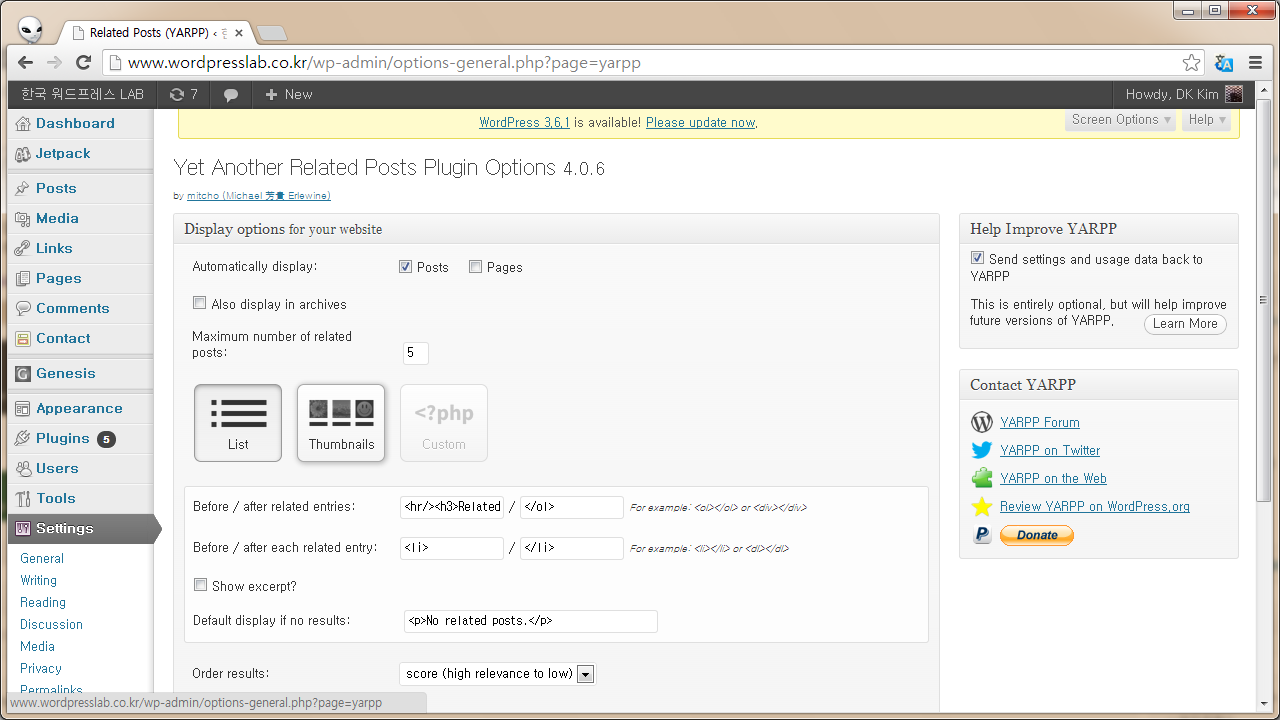1280x720 pixels.
Task: Click the PayPal Donate button
Action: [1036, 535]
